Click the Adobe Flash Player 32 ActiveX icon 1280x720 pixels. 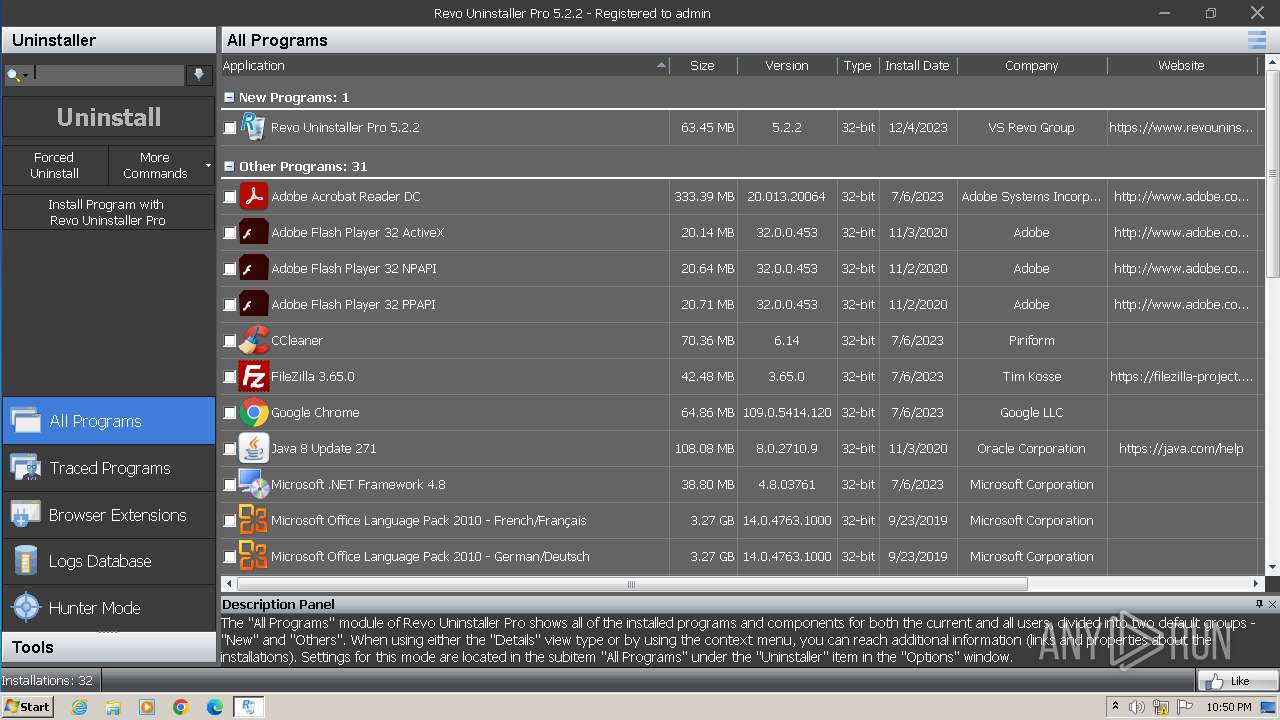coord(253,232)
